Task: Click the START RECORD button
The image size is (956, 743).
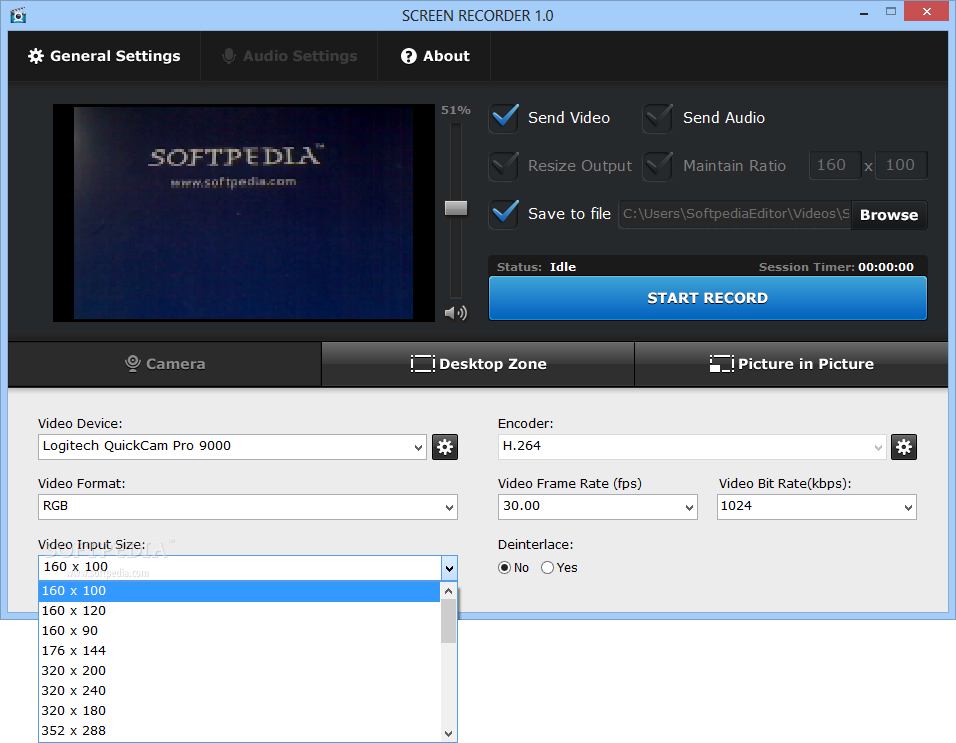Action: pos(708,298)
